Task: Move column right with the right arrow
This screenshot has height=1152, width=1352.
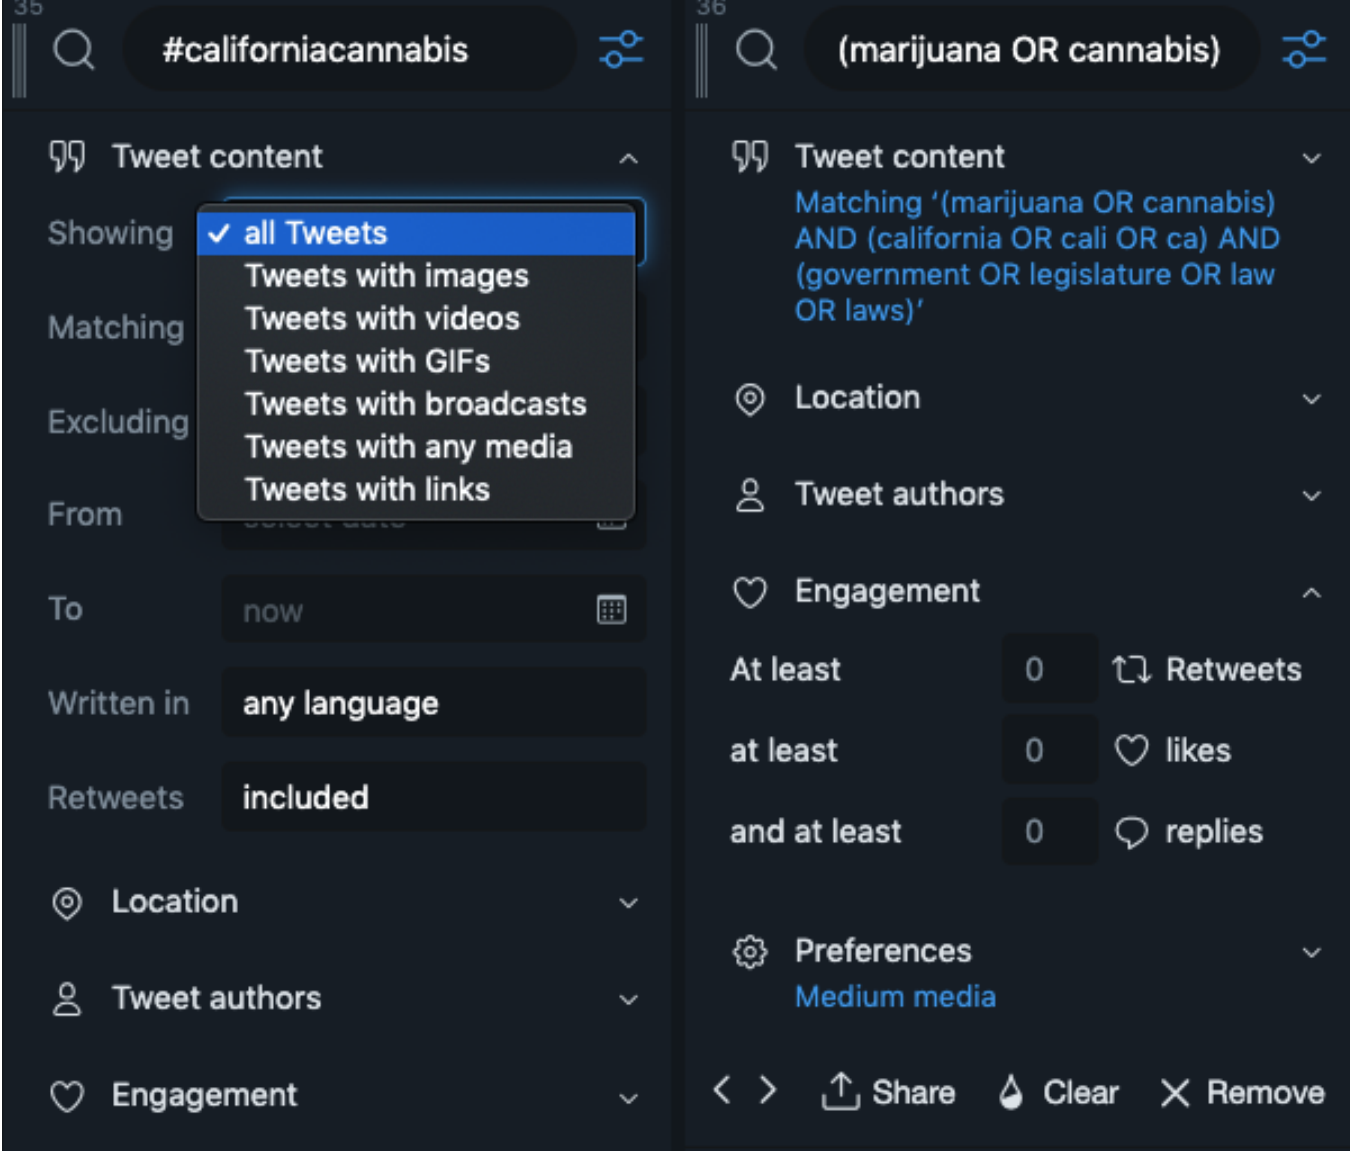Action: (768, 1090)
